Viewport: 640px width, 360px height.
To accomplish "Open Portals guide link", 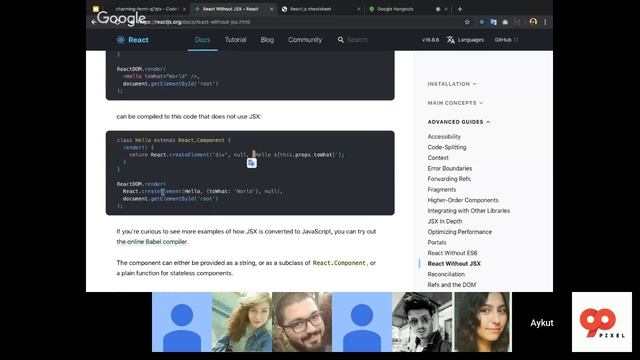I will (x=437, y=242).
